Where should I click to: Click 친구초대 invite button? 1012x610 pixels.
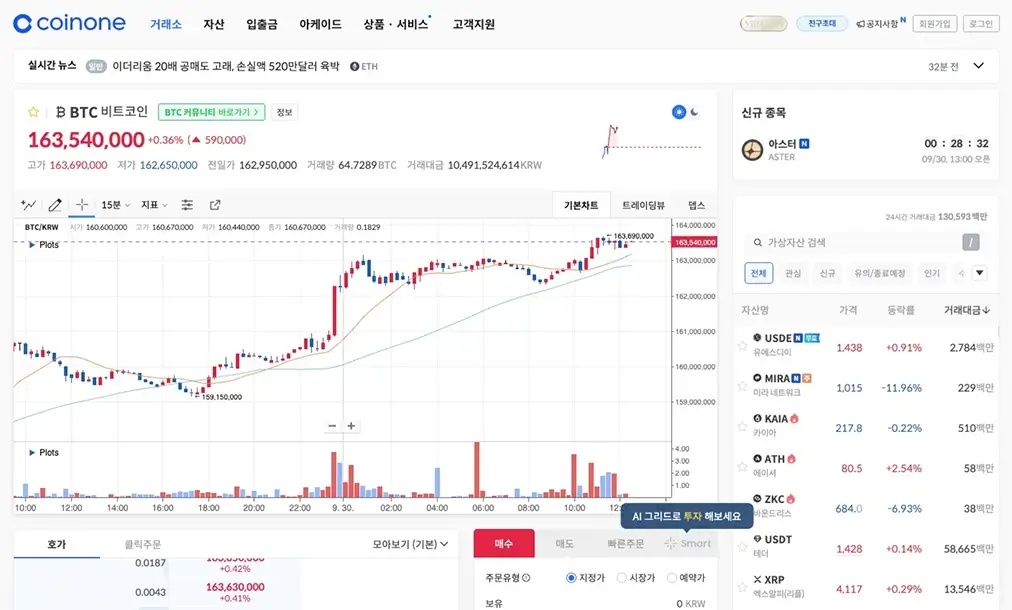(822, 23)
